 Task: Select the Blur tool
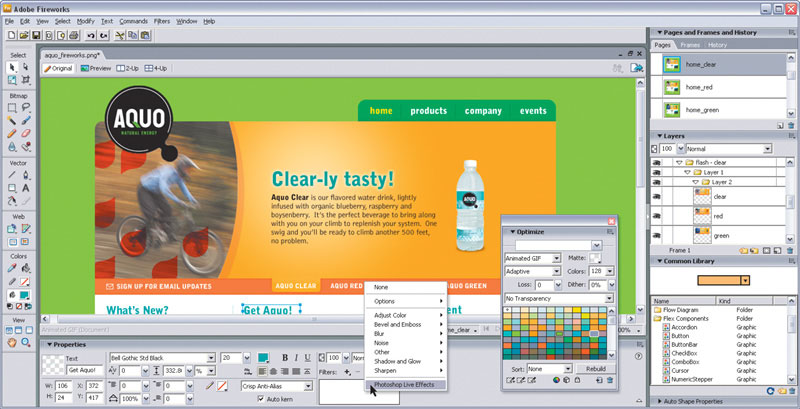pyautogui.click(x=12, y=147)
